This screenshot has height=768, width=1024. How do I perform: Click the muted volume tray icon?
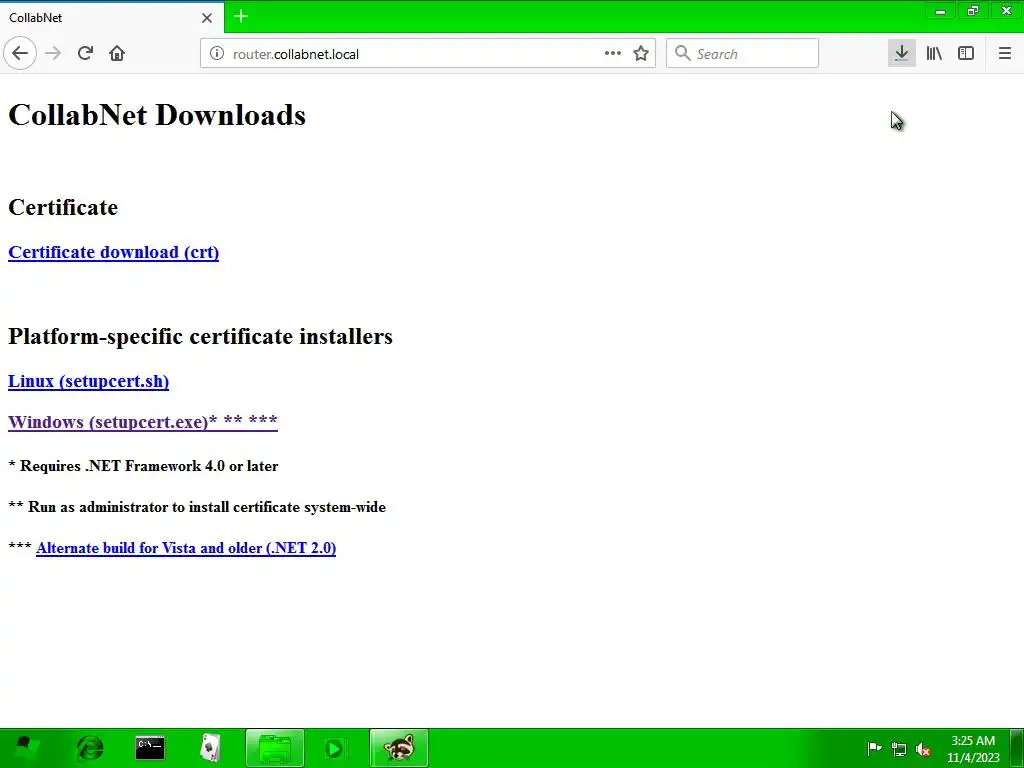pos(923,750)
